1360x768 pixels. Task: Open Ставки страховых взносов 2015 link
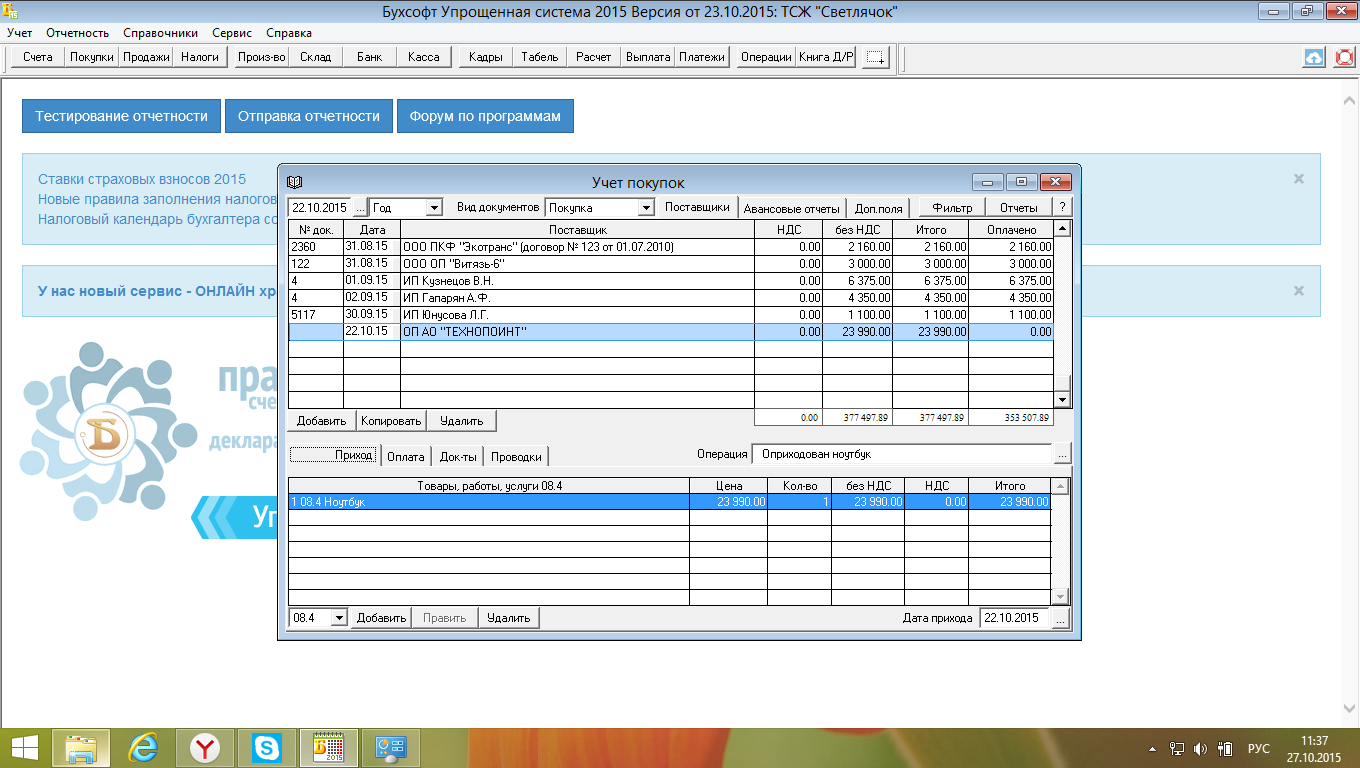click(142, 179)
